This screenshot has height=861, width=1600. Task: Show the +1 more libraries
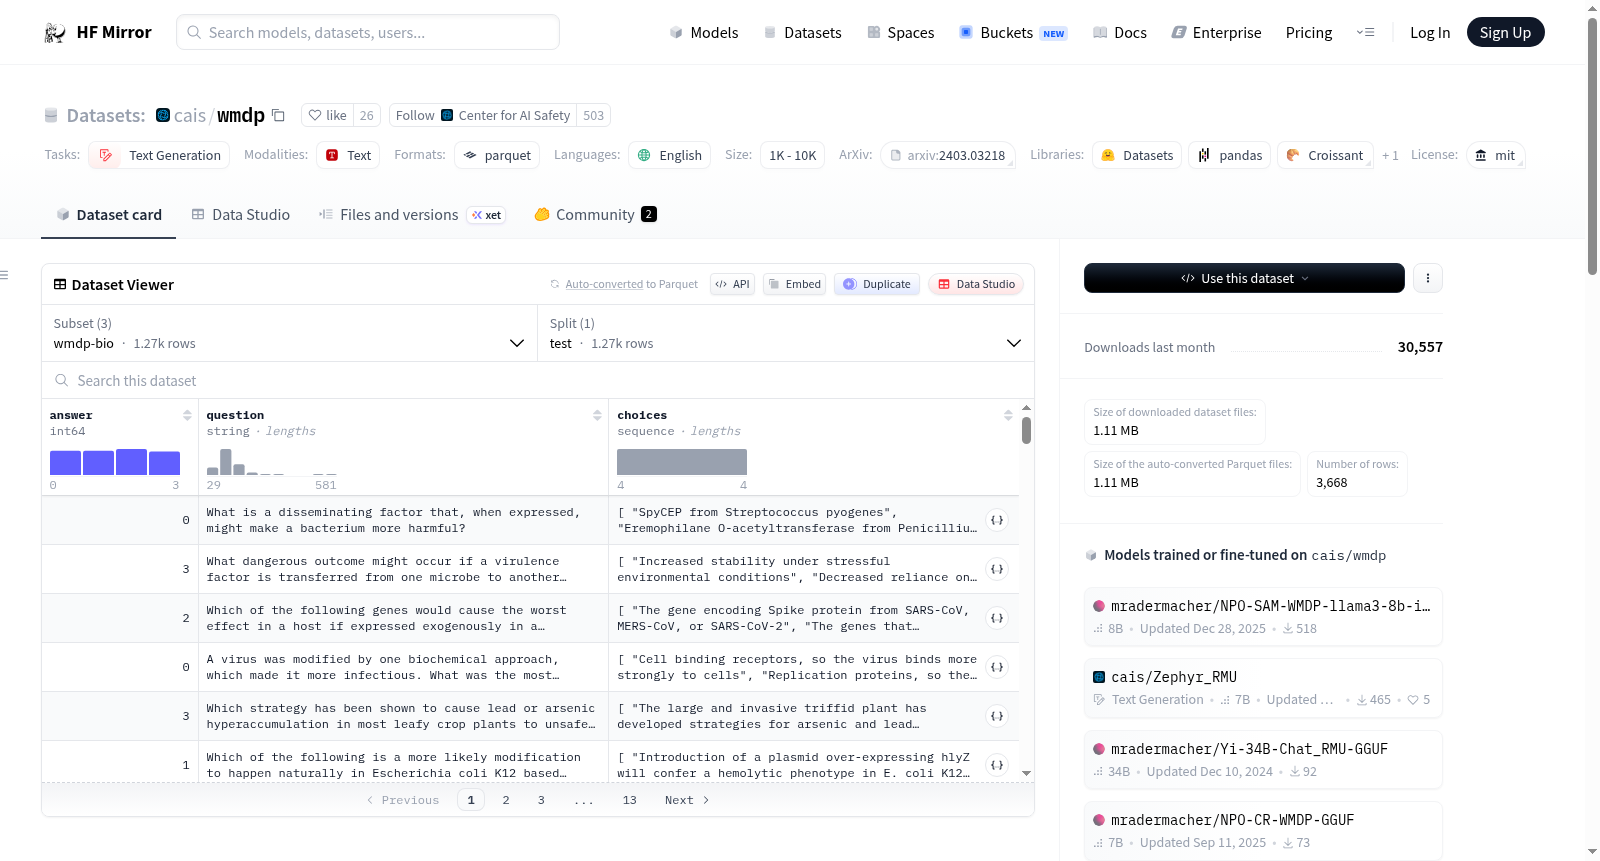[x=1390, y=155]
